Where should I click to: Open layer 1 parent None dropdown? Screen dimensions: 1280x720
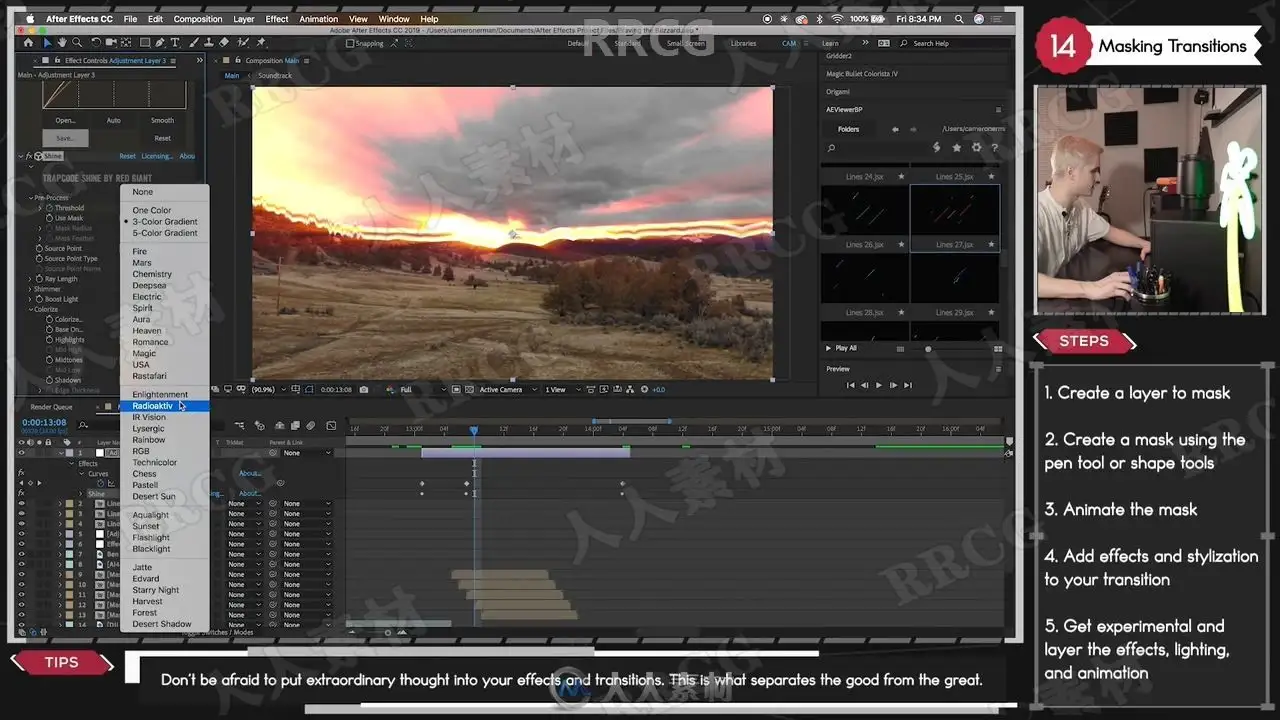(306, 453)
